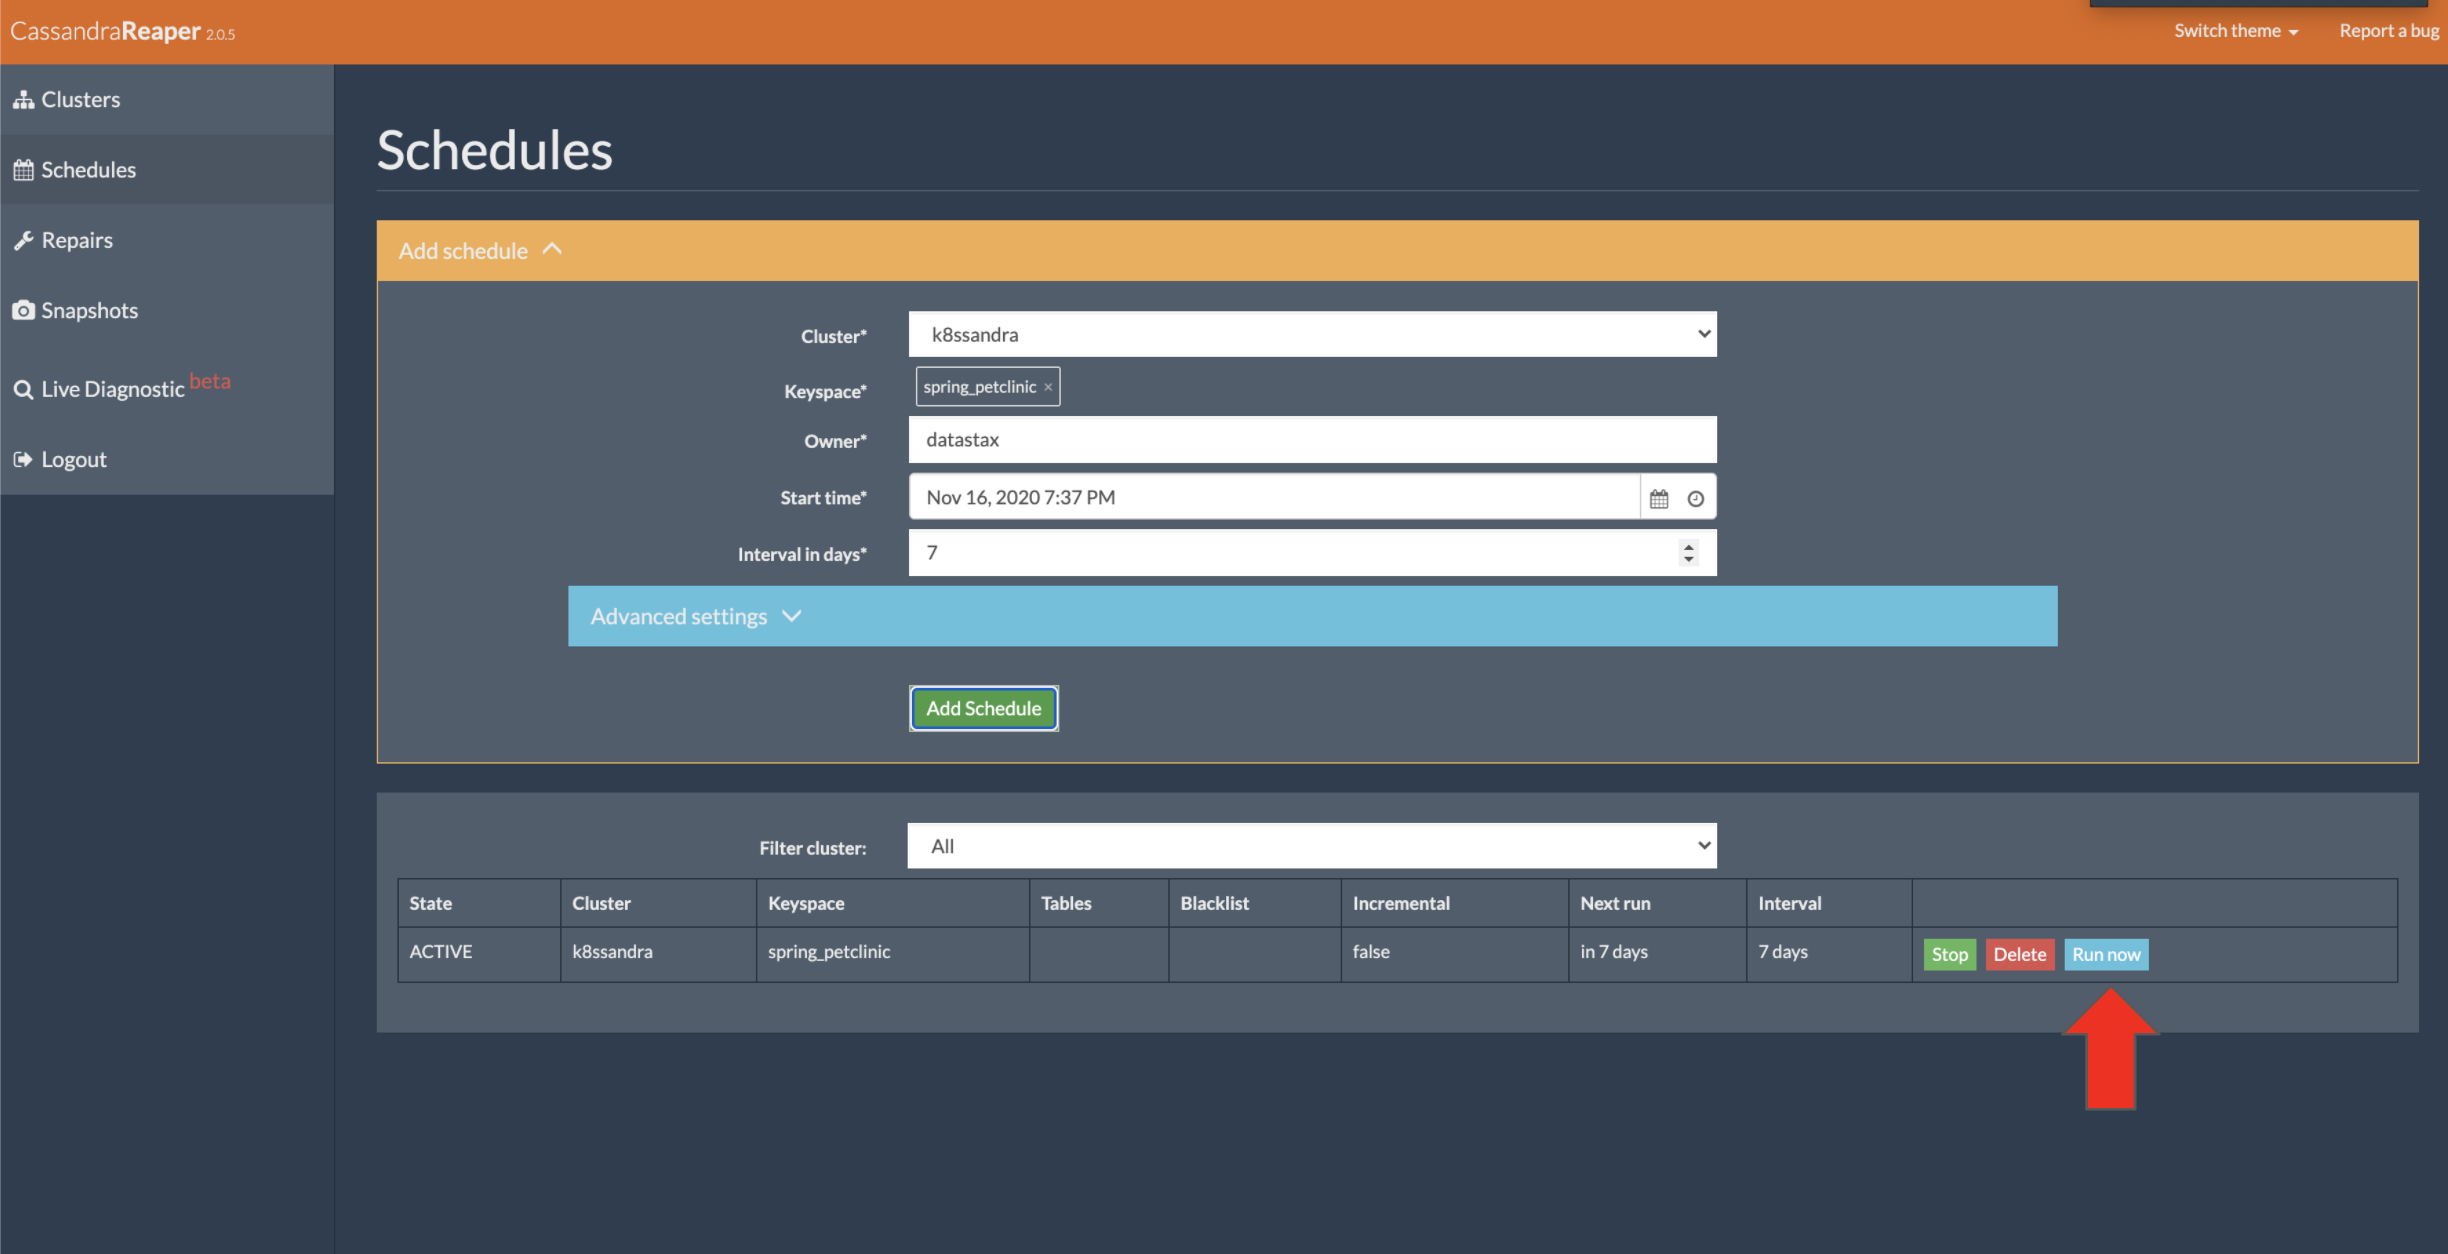
Task: Click the Start time input field
Action: [1274, 497]
